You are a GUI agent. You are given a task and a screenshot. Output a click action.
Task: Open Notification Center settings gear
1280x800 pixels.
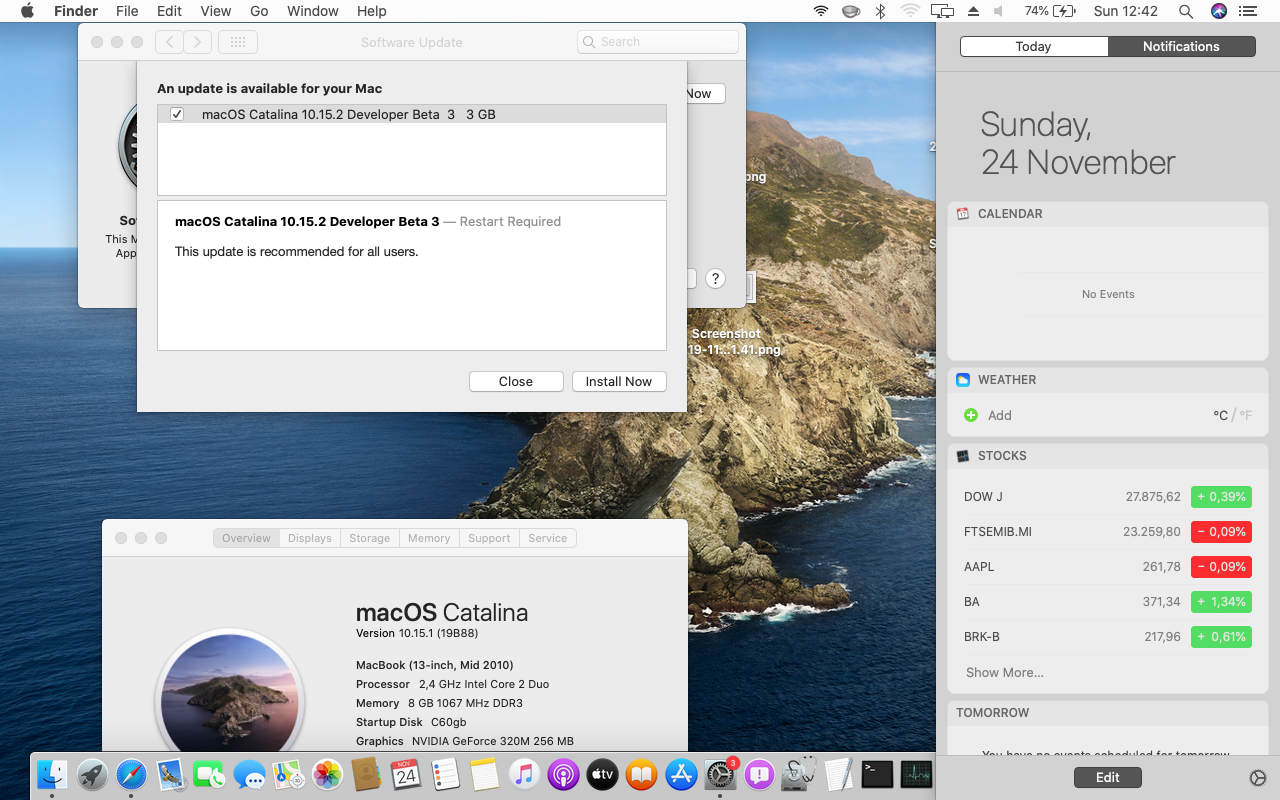[1258, 778]
